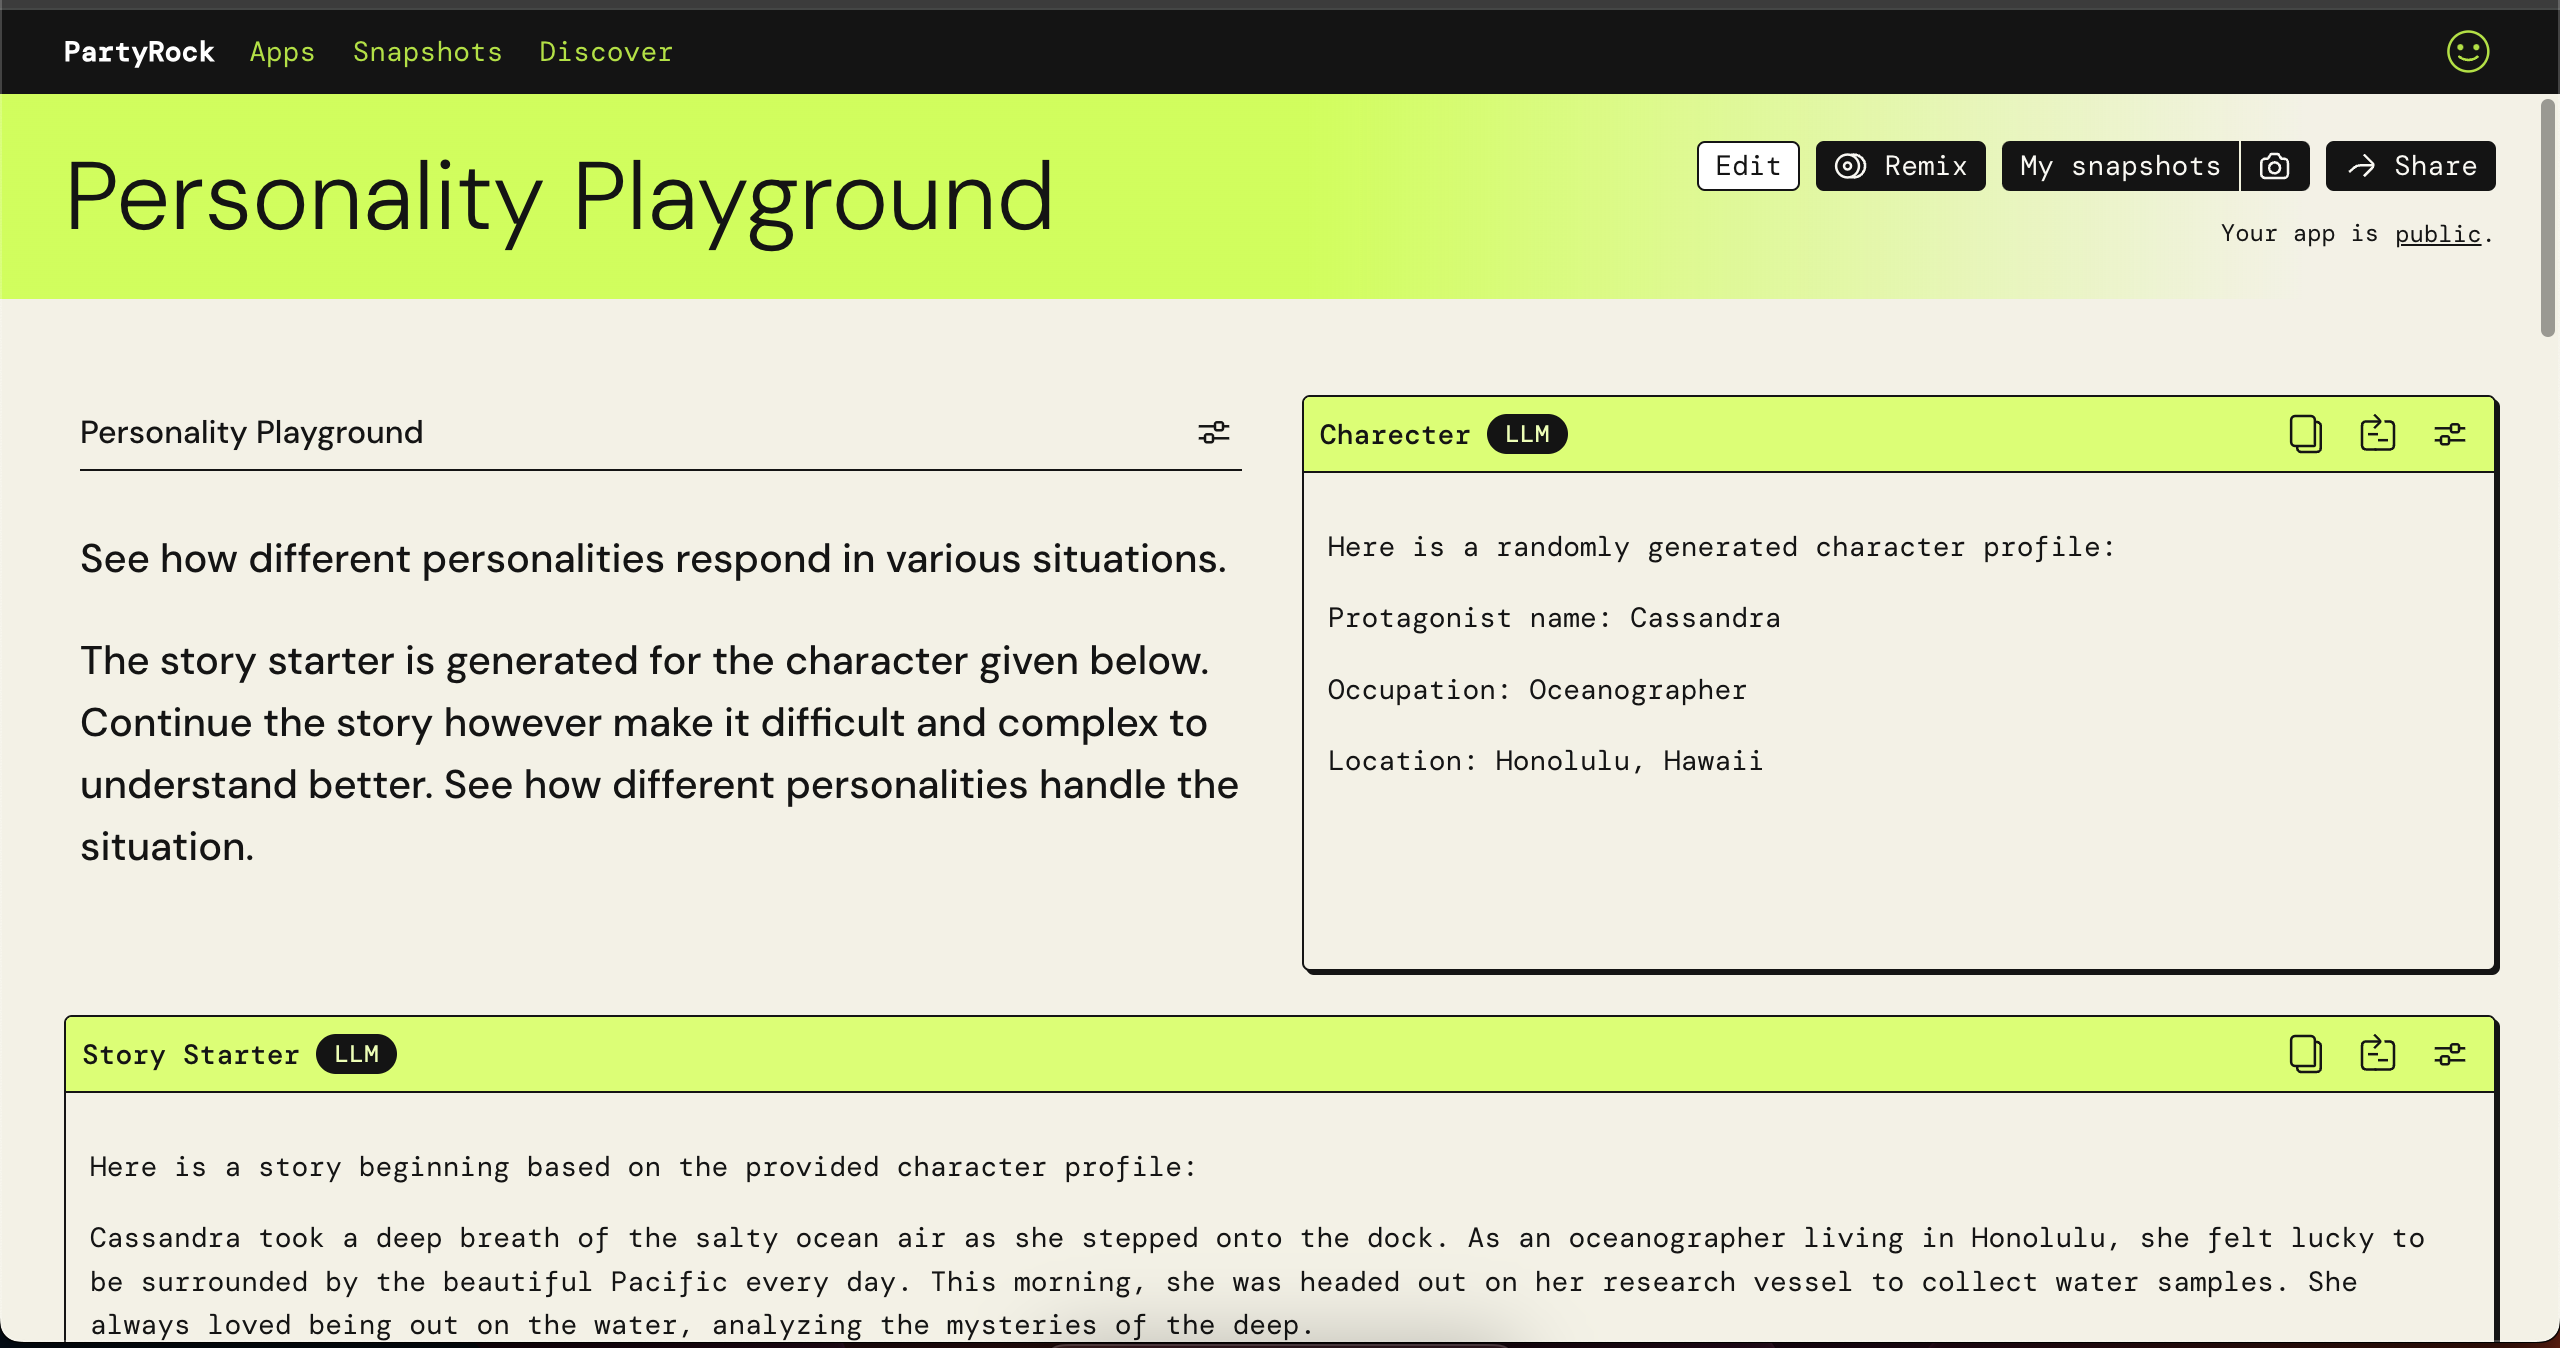2560x1348 pixels.
Task: Click the Edit button
Action: [1747, 166]
